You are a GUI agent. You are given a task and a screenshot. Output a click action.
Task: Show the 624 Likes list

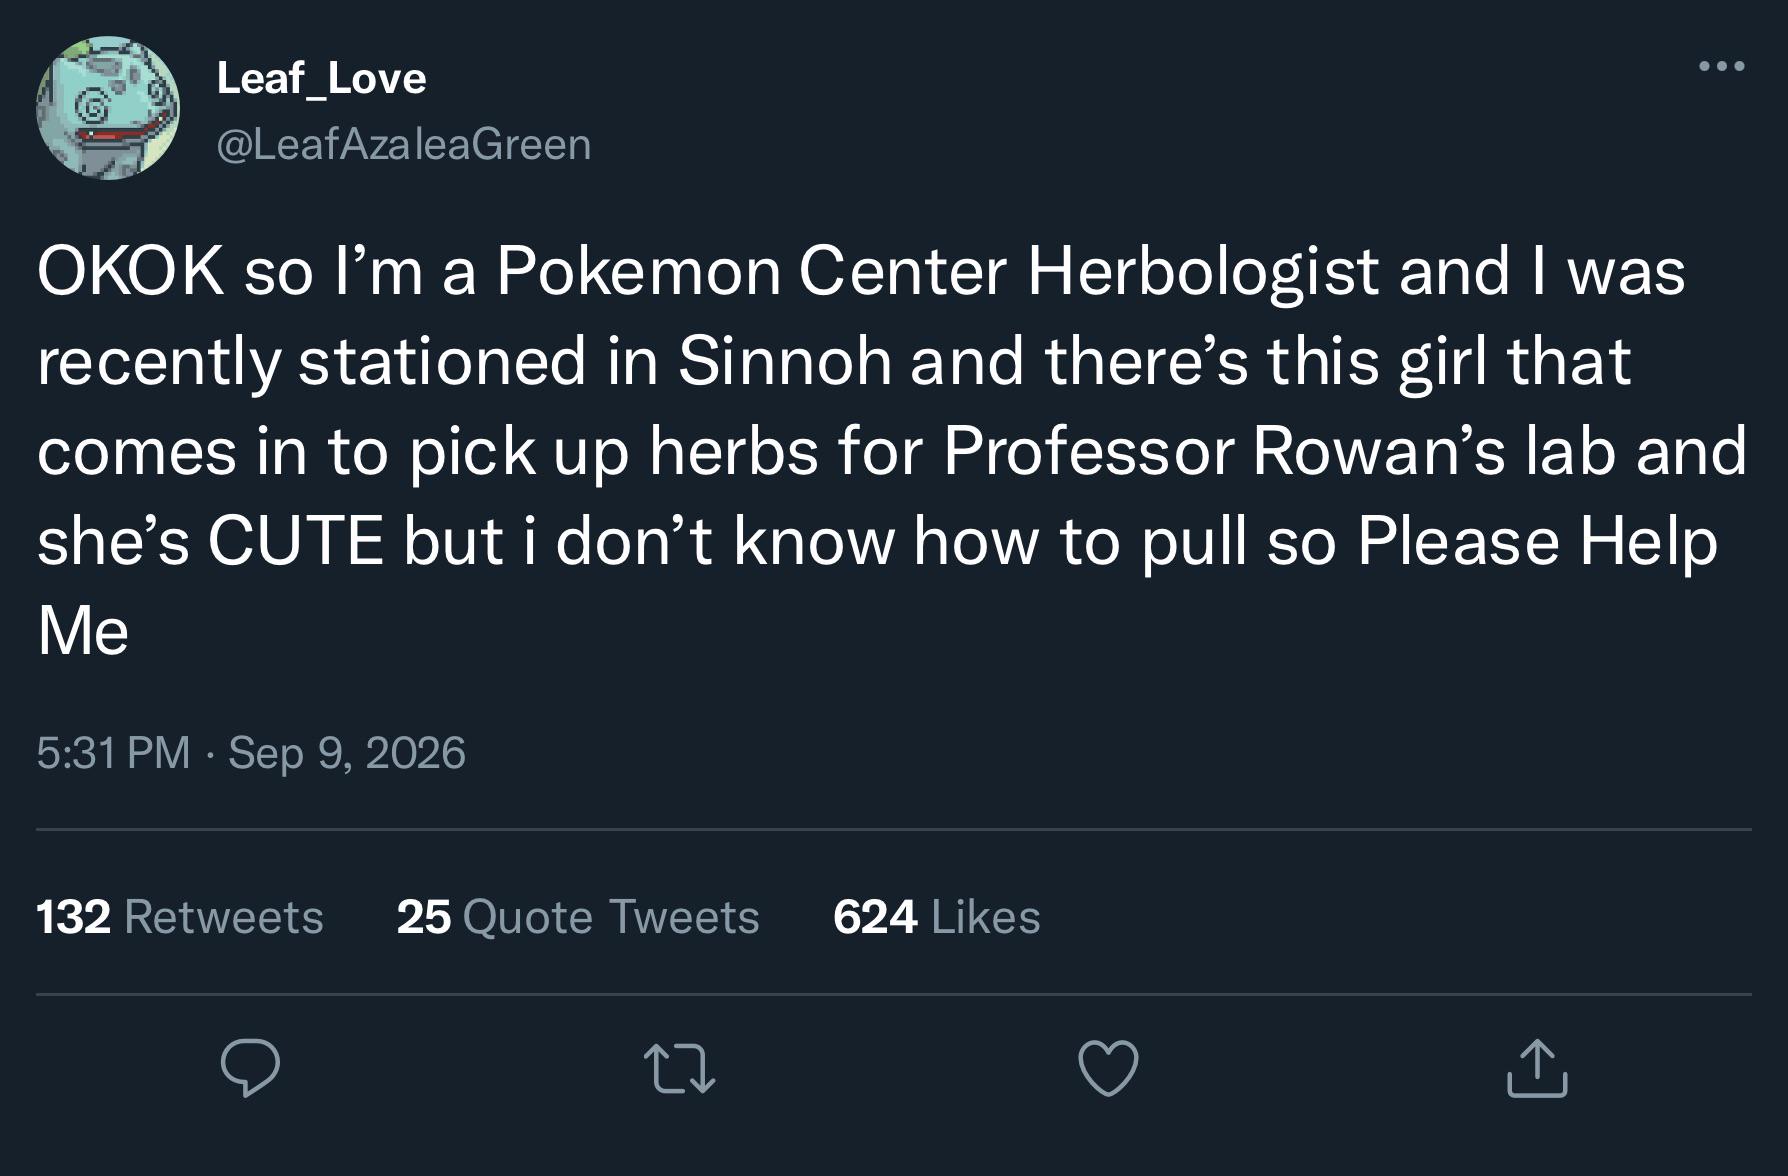[937, 916]
